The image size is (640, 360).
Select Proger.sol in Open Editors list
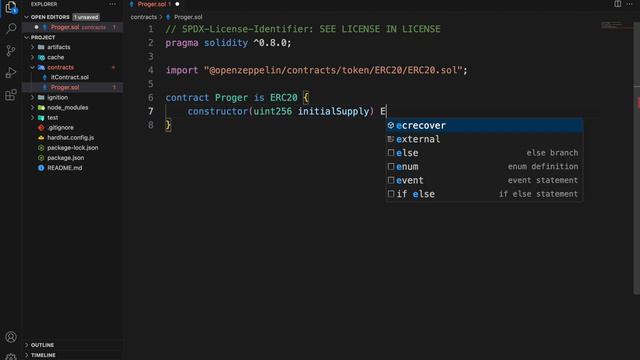tap(73, 27)
